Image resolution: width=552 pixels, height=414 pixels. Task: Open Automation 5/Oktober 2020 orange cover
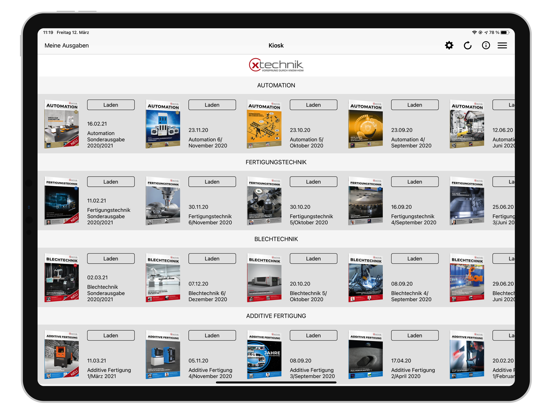point(264,124)
